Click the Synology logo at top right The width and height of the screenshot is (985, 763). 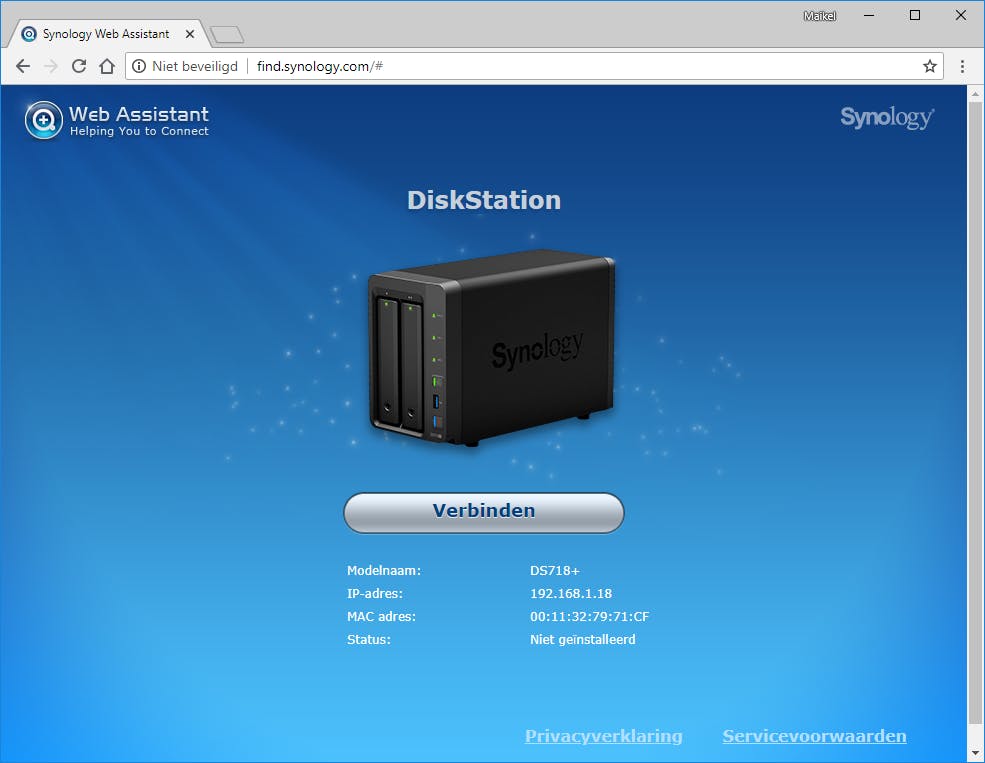click(x=887, y=117)
